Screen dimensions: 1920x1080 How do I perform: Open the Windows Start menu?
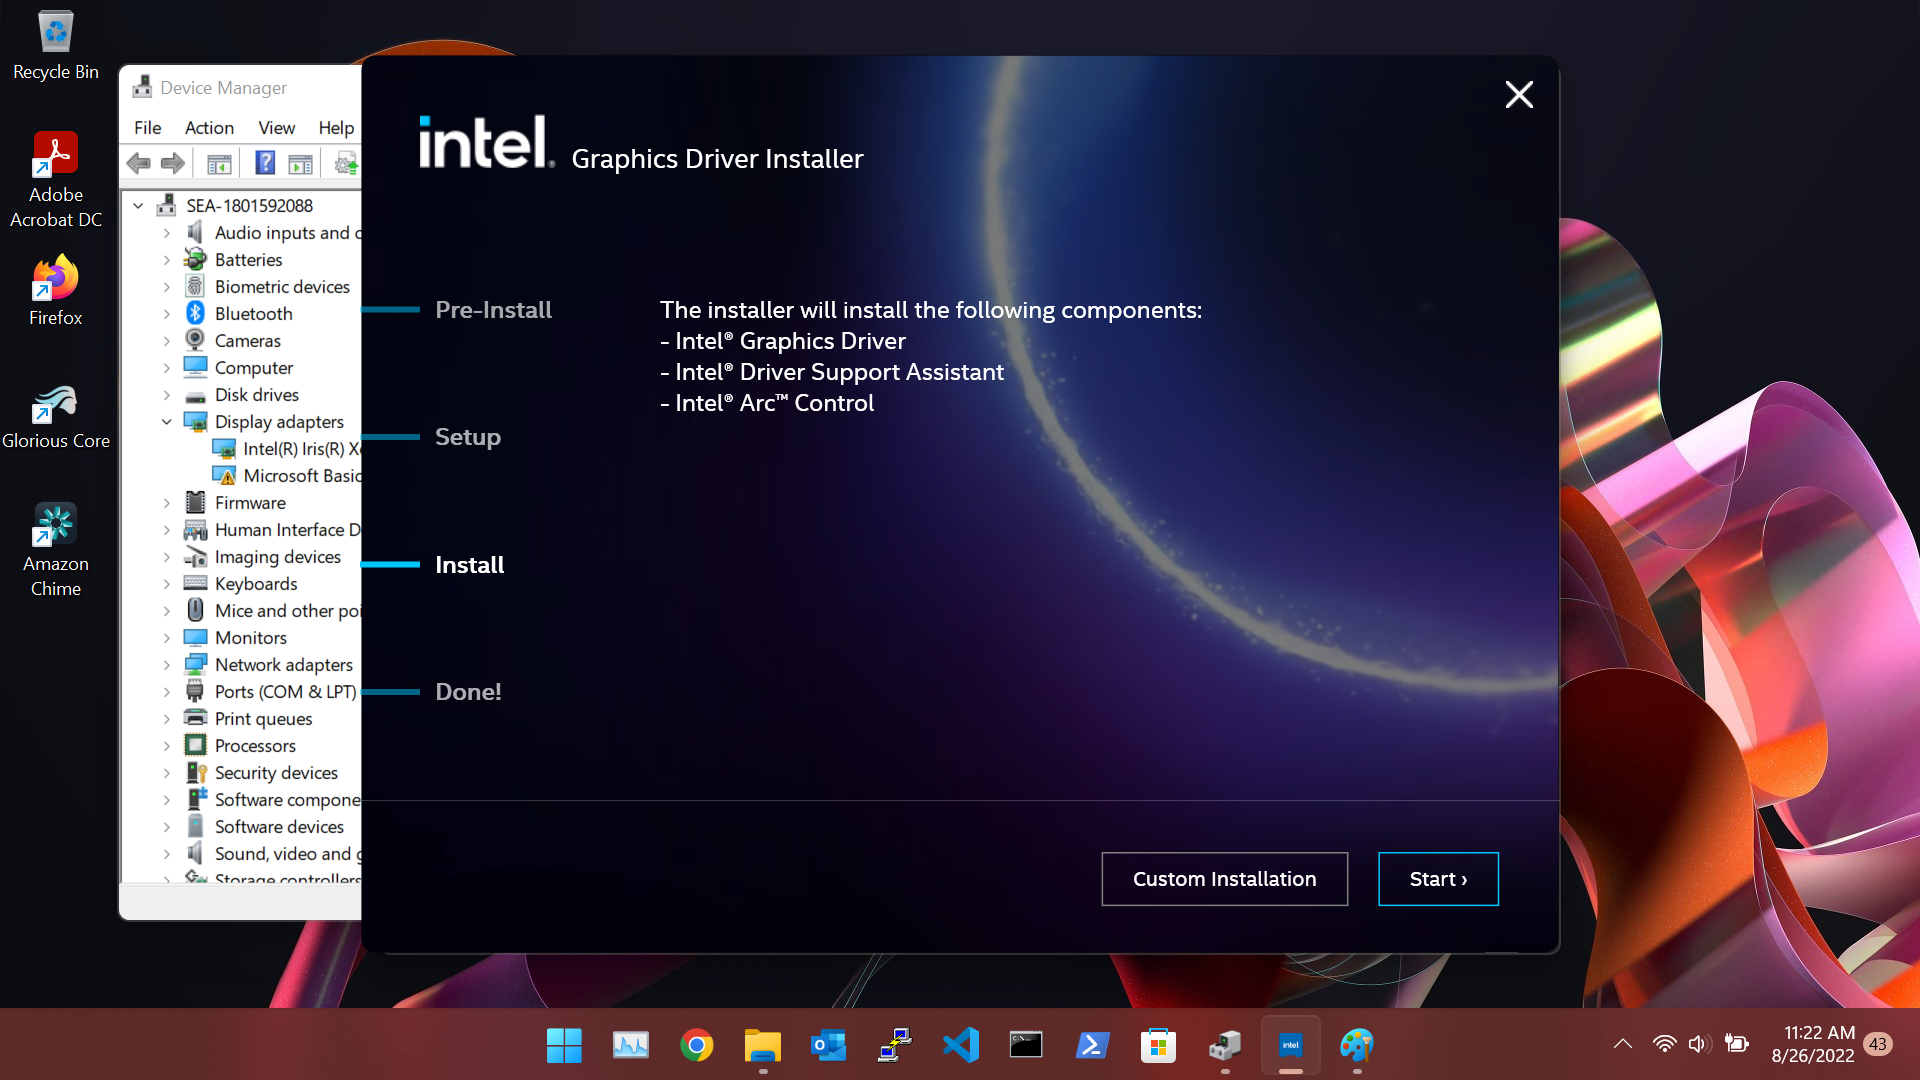[x=564, y=1045]
